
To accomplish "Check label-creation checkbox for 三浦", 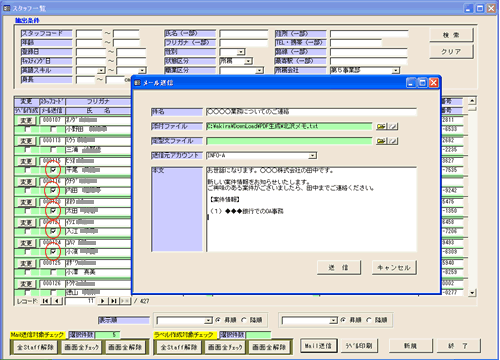I will click(x=27, y=150).
